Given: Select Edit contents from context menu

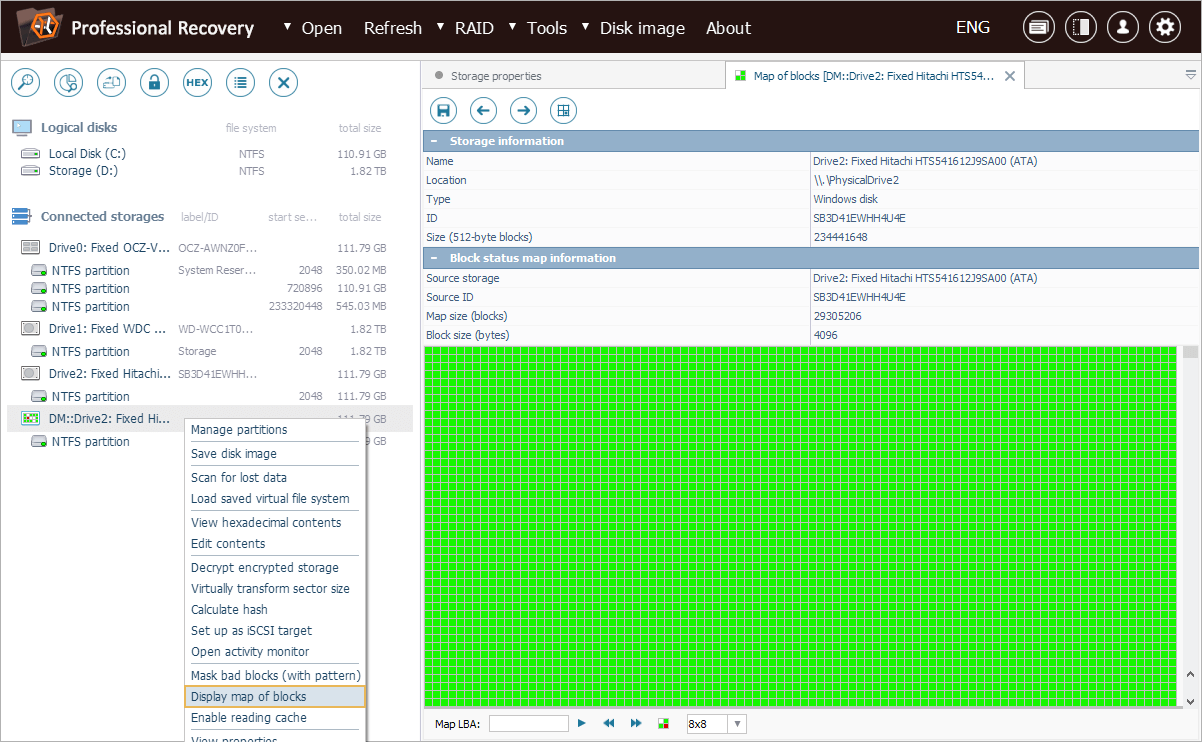Looking at the screenshot, I should [276, 544].
